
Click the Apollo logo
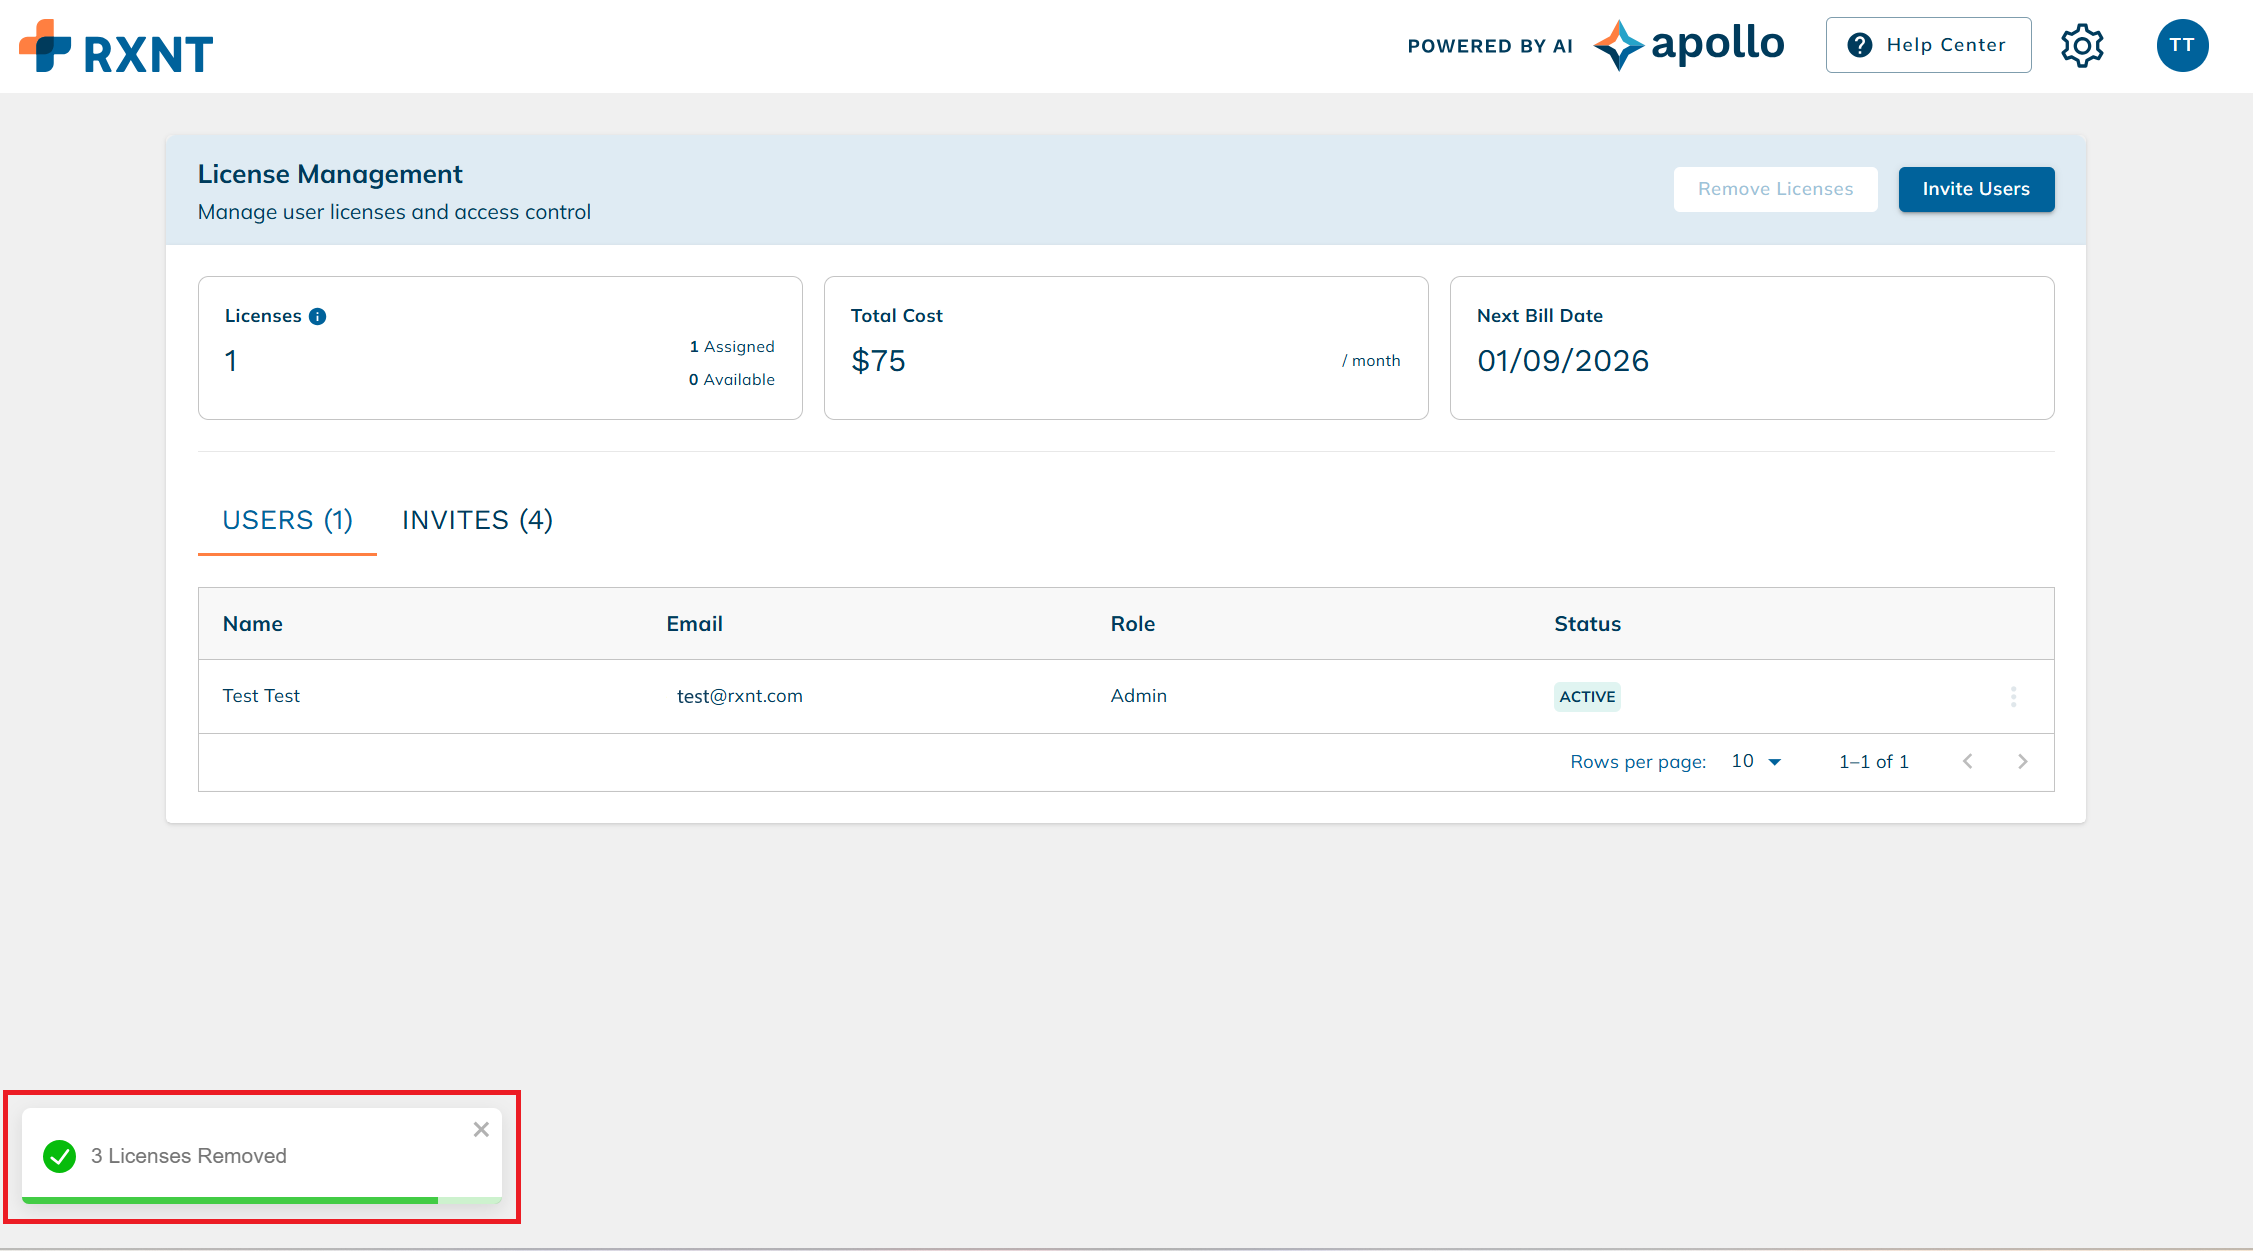(1689, 44)
